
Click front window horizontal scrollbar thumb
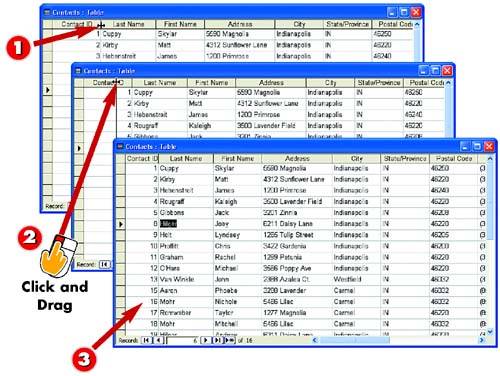pyautogui.click(x=354, y=340)
